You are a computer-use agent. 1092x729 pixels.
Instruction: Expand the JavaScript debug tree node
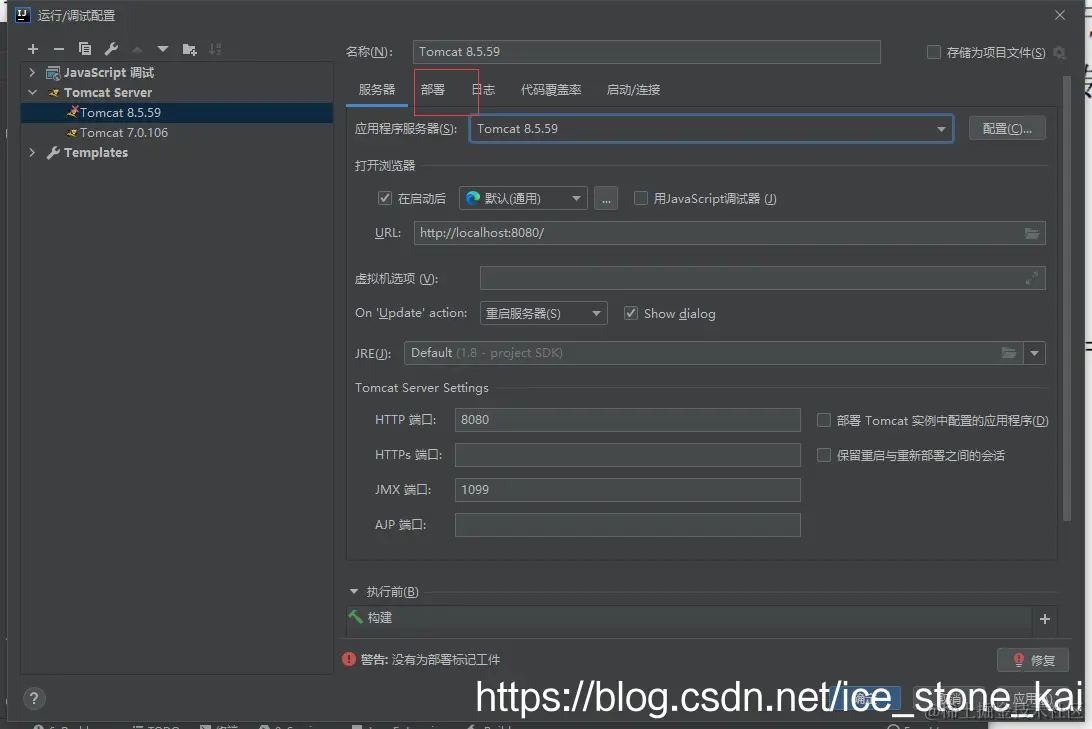32,72
